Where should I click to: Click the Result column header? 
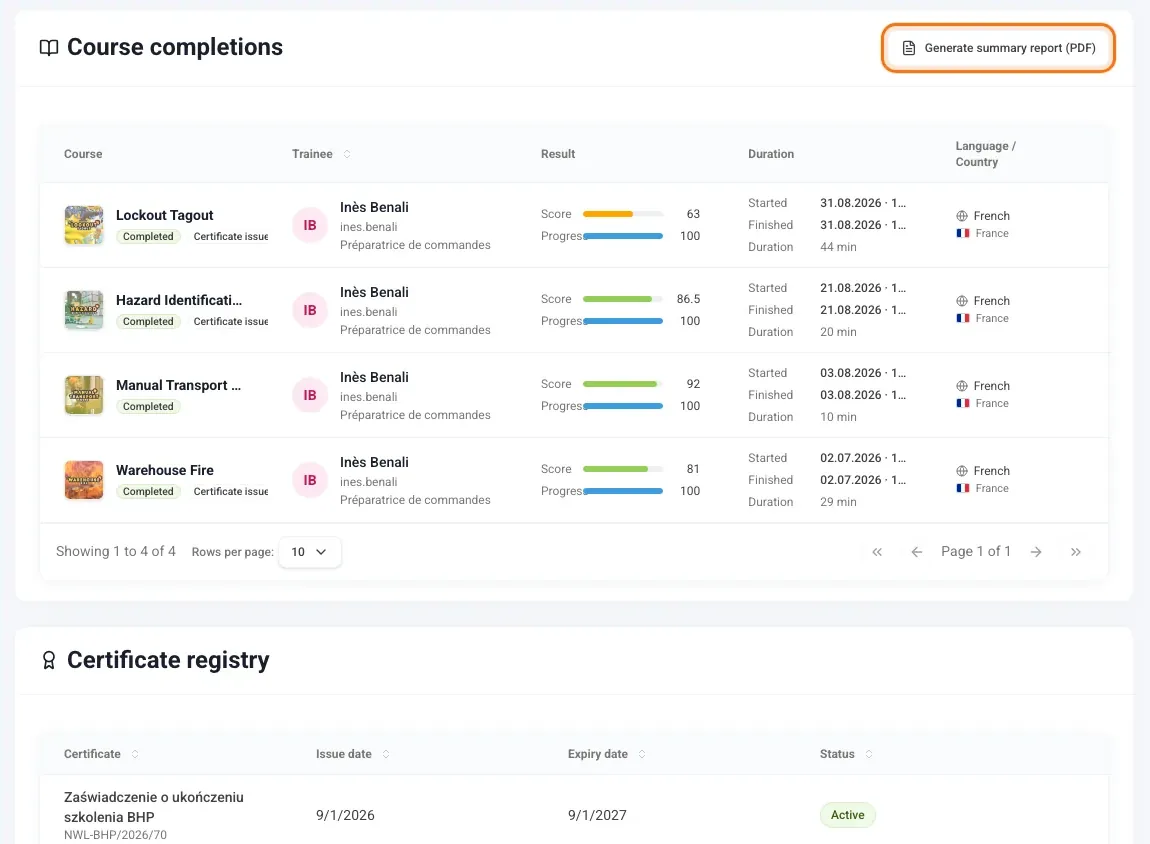click(558, 154)
